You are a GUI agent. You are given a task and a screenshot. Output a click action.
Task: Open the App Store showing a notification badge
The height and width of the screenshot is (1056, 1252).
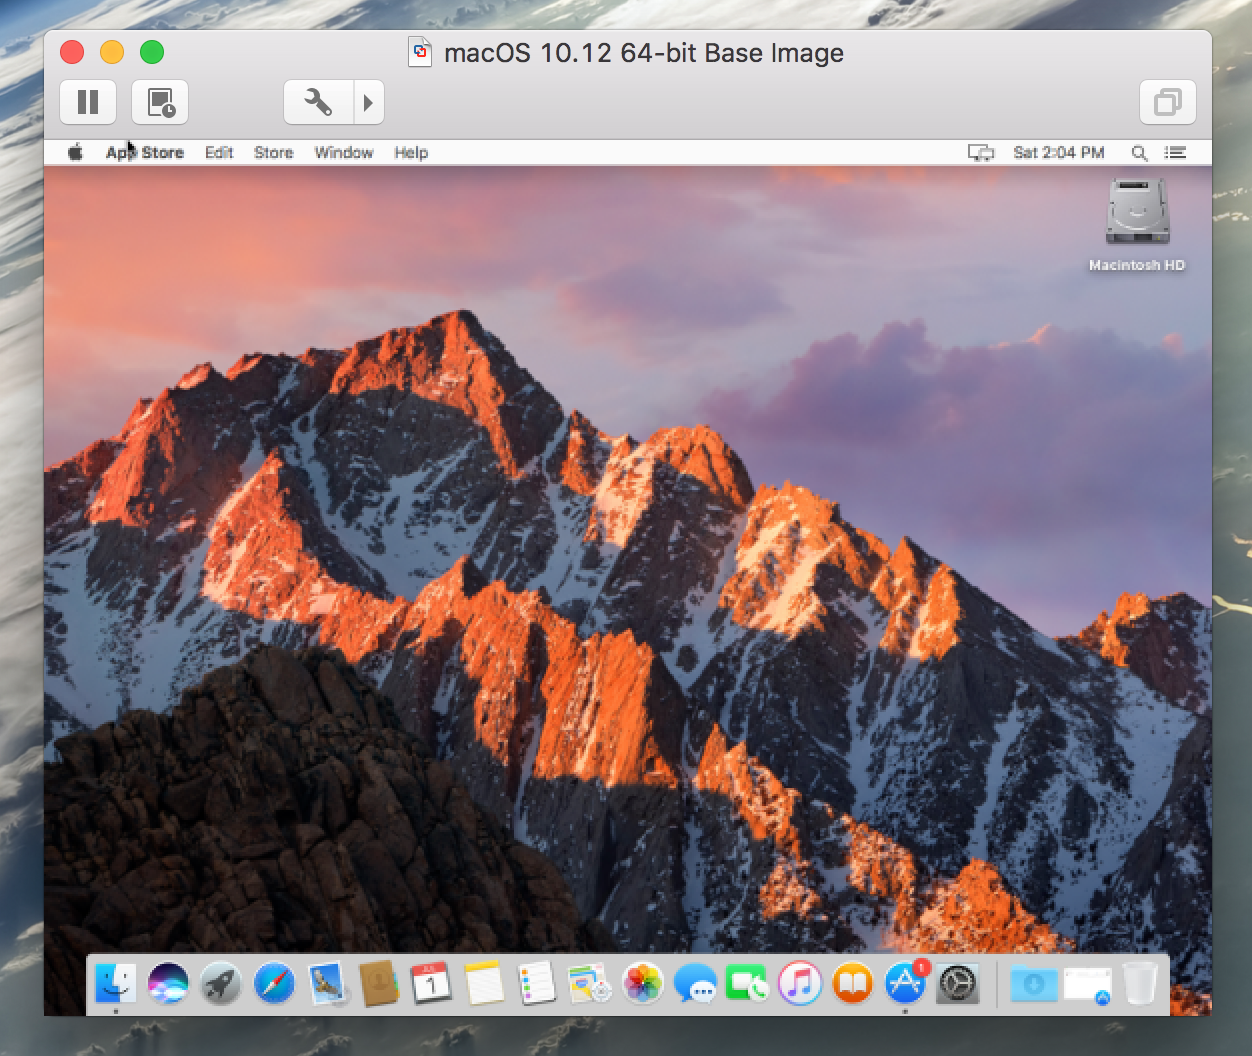point(905,984)
